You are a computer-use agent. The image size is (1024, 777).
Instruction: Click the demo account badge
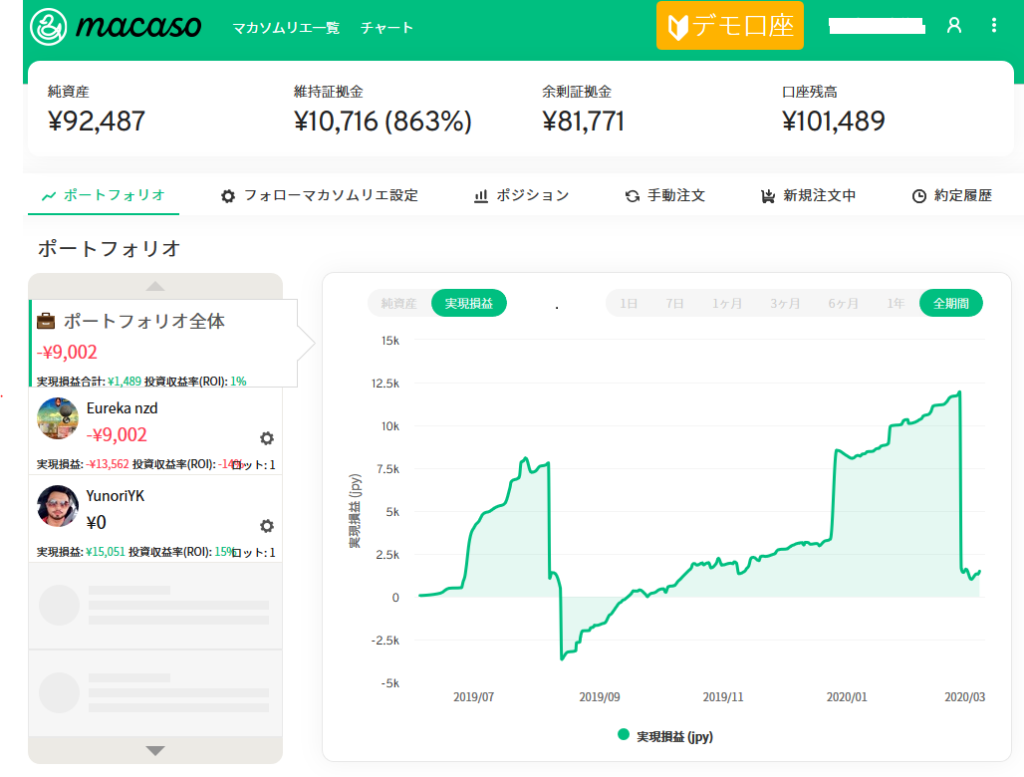point(730,27)
